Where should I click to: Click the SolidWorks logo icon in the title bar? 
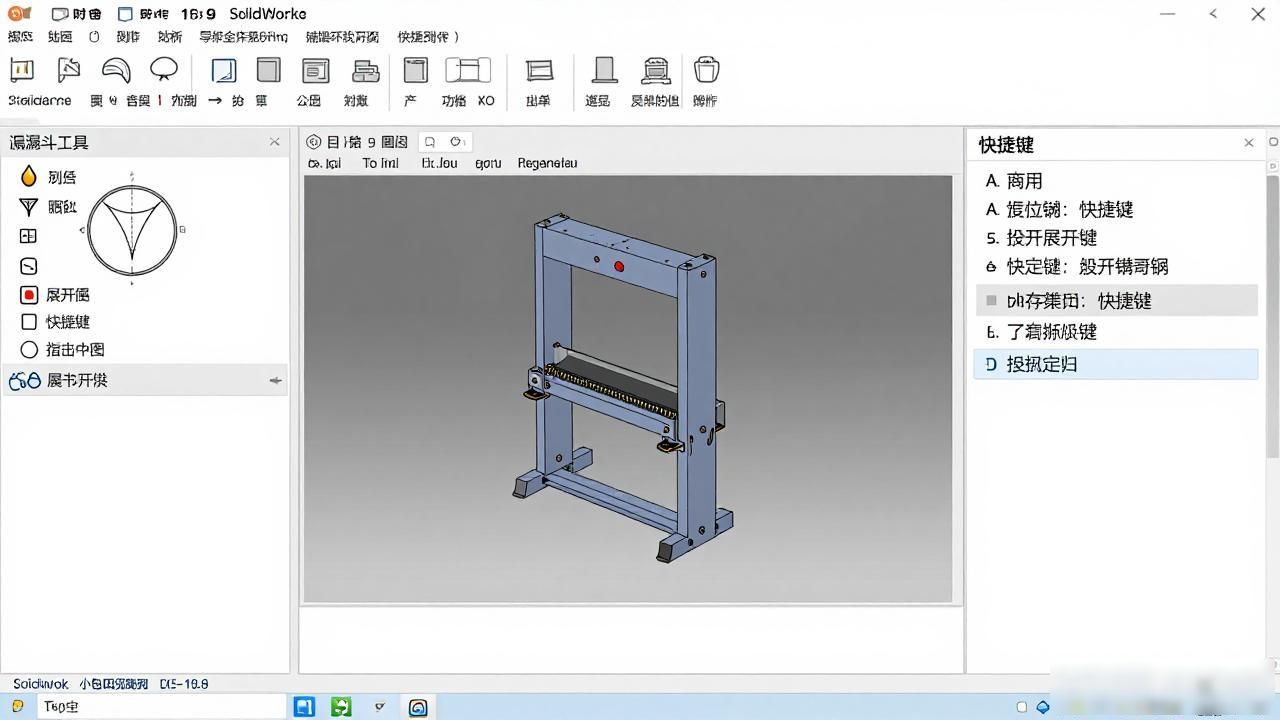(x=19, y=13)
